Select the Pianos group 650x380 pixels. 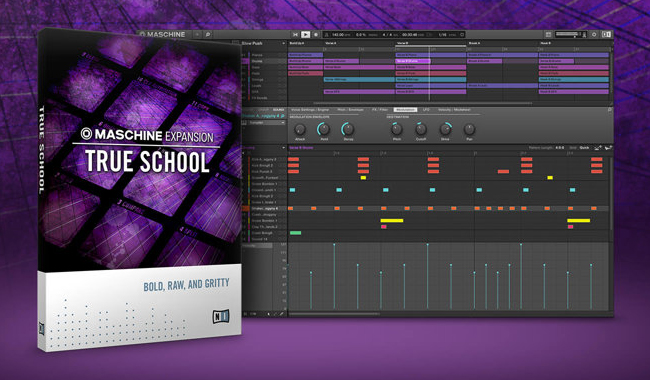pyautogui.click(x=264, y=55)
